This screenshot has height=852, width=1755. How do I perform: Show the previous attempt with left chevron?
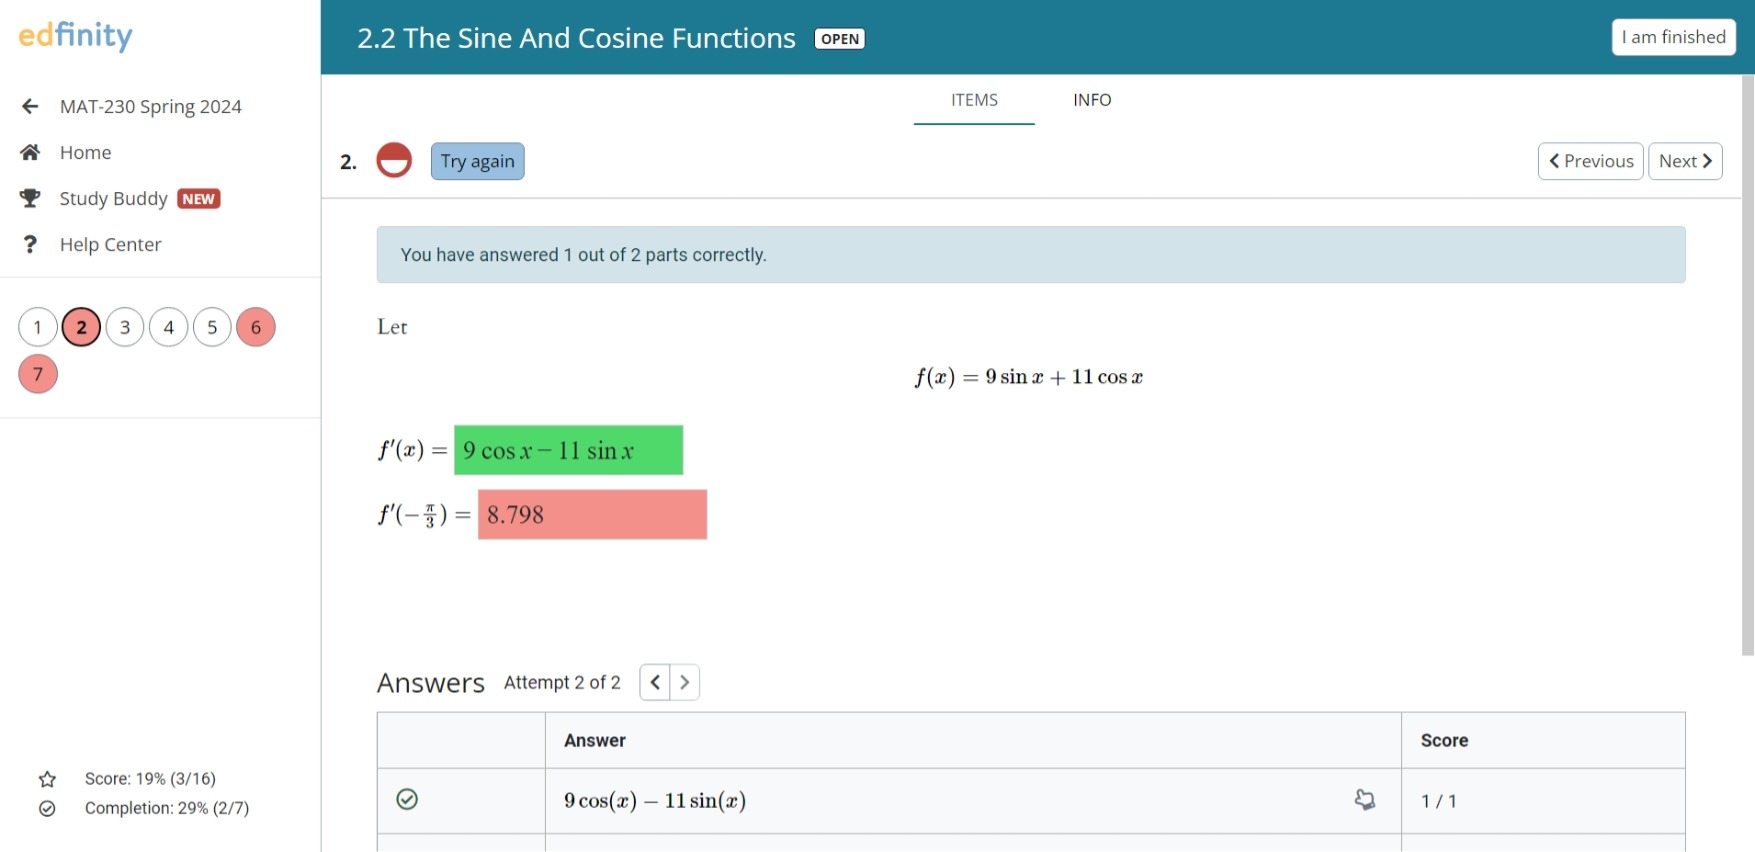click(655, 682)
